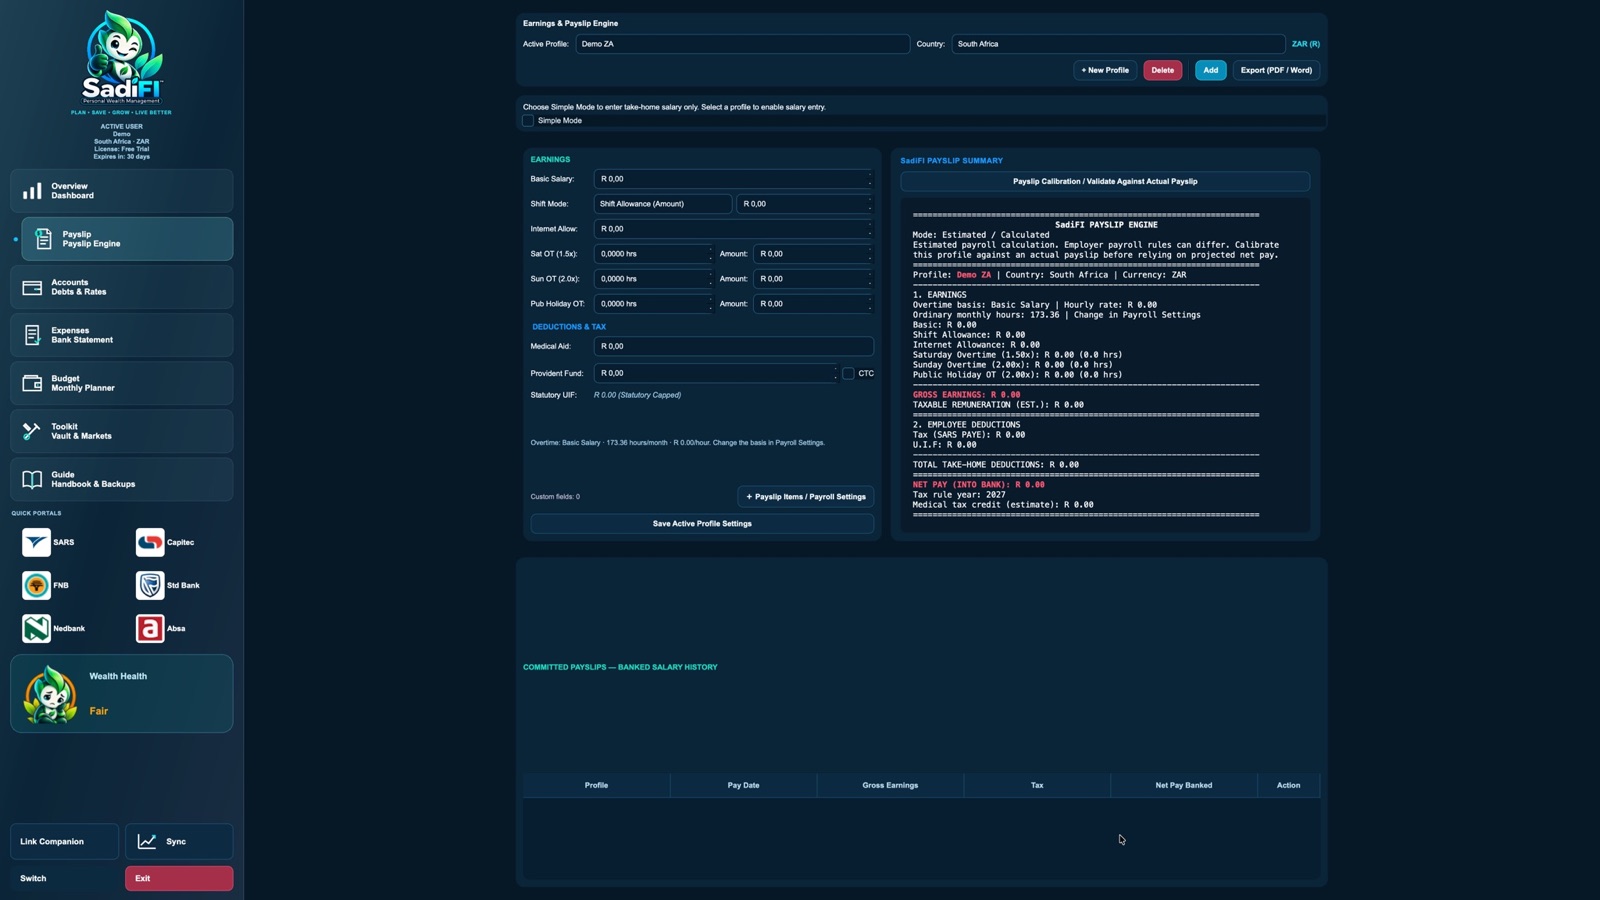
Task: Open Payslip Items / Payroll Settings
Action: click(x=806, y=497)
